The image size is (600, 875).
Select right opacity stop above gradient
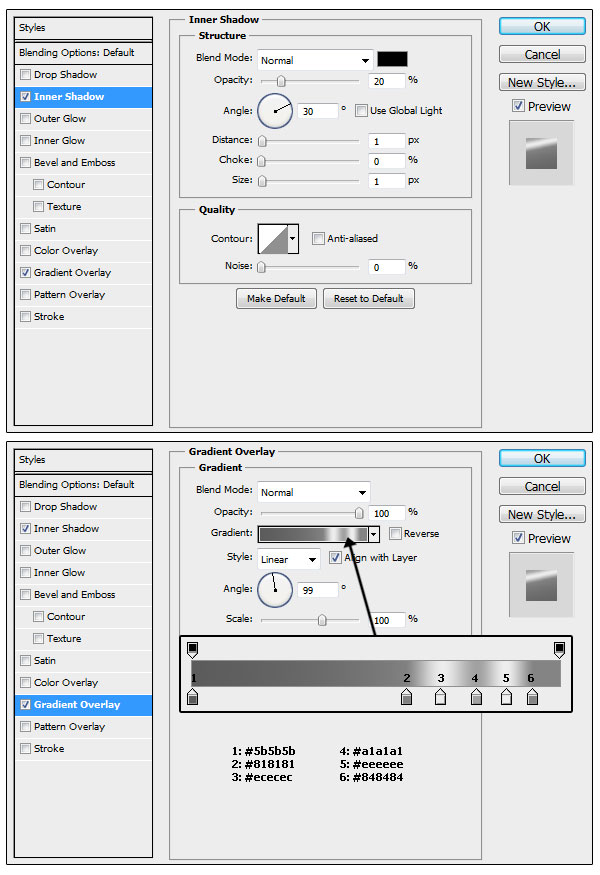(x=559, y=650)
